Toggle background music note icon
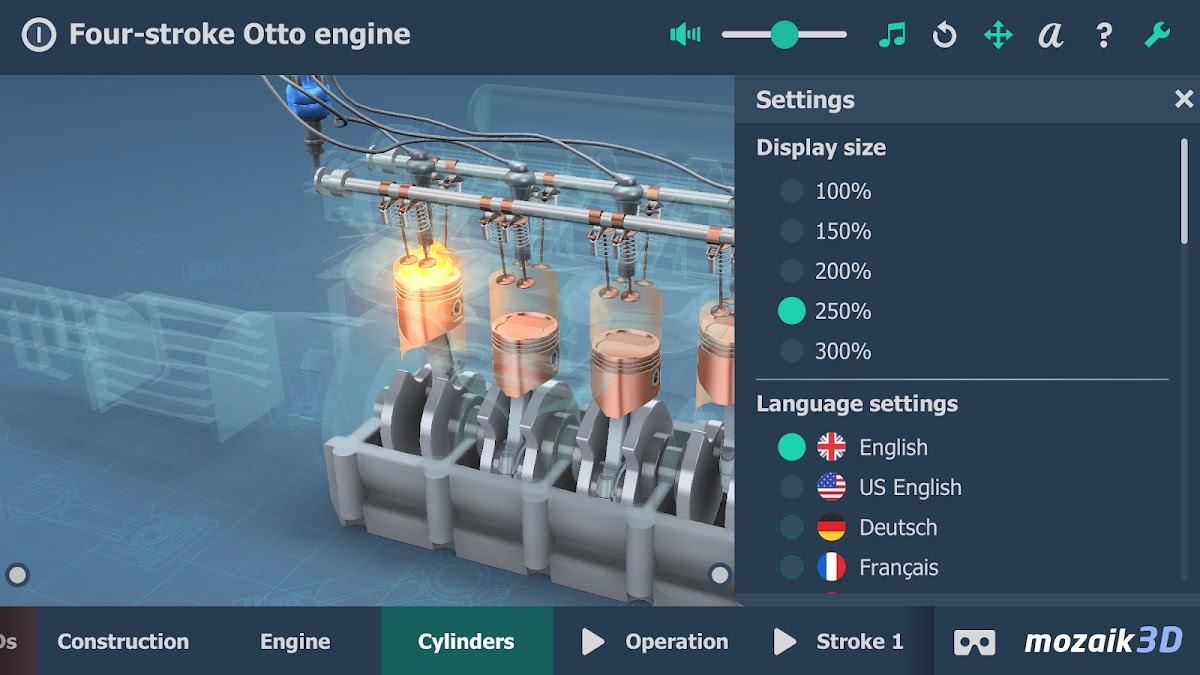This screenshot has height=675, width=1200. pos(891,35)
